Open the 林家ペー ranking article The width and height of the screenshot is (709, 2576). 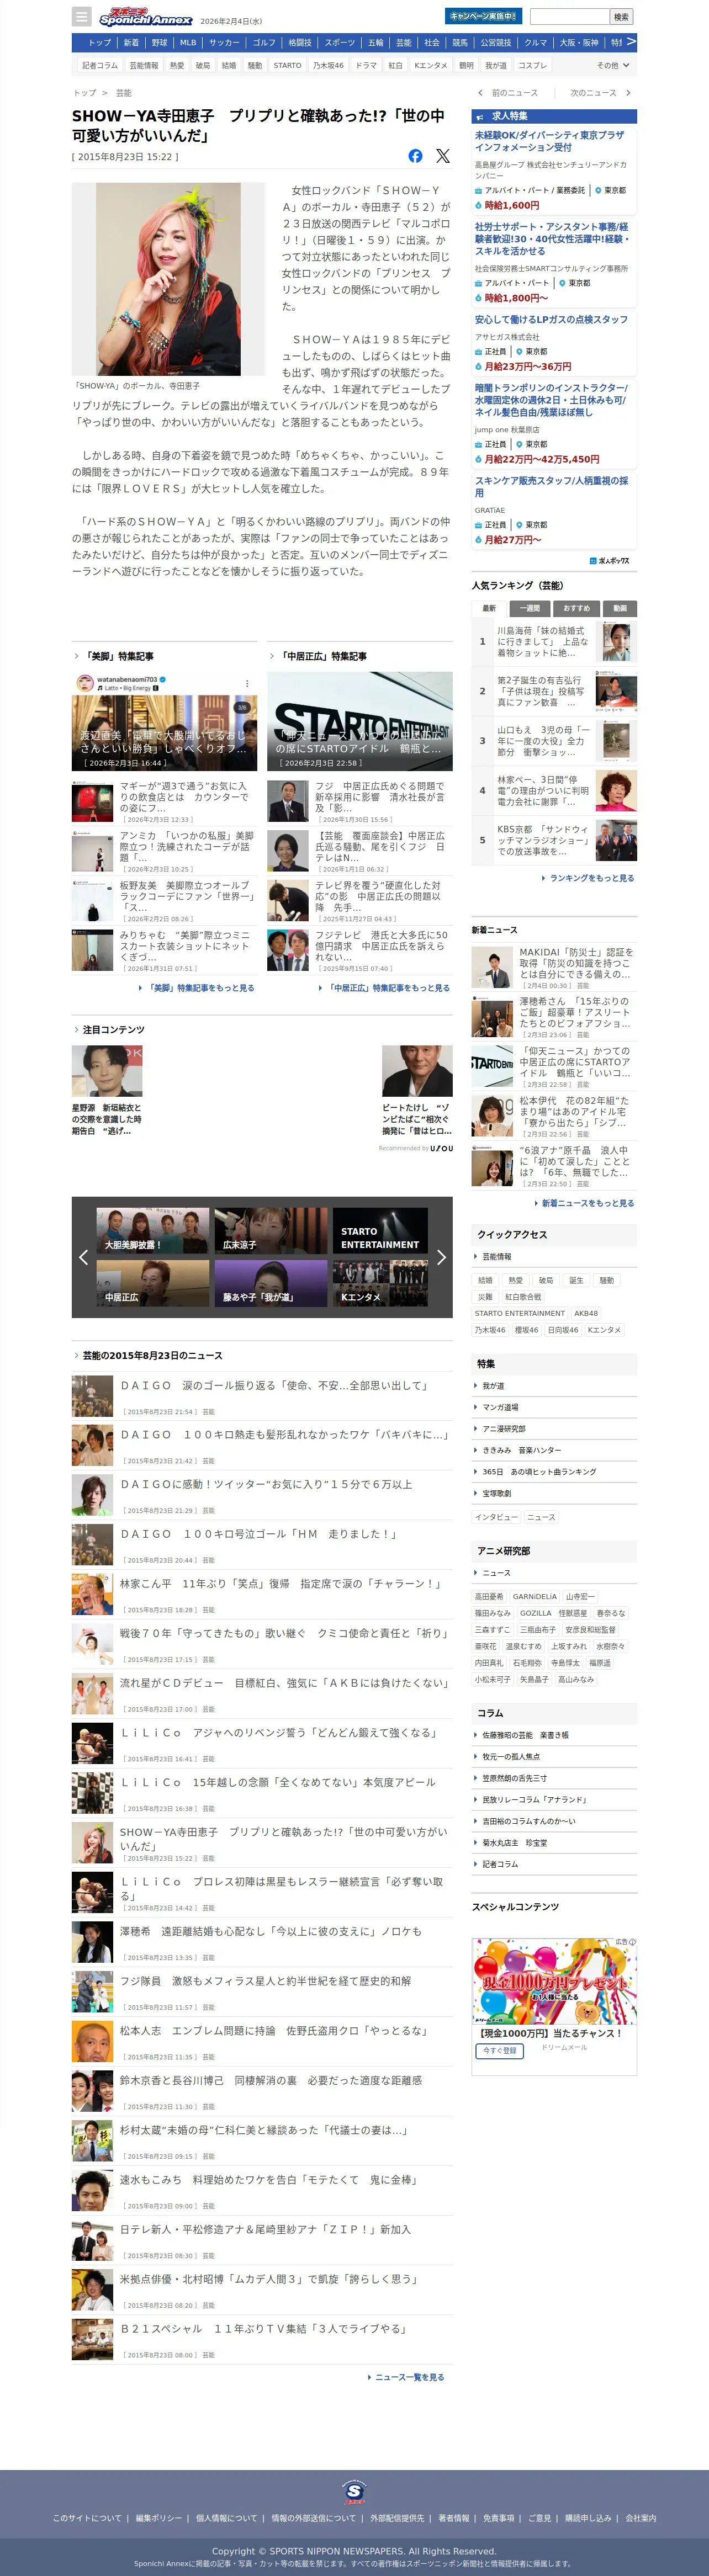pos(554,790)
